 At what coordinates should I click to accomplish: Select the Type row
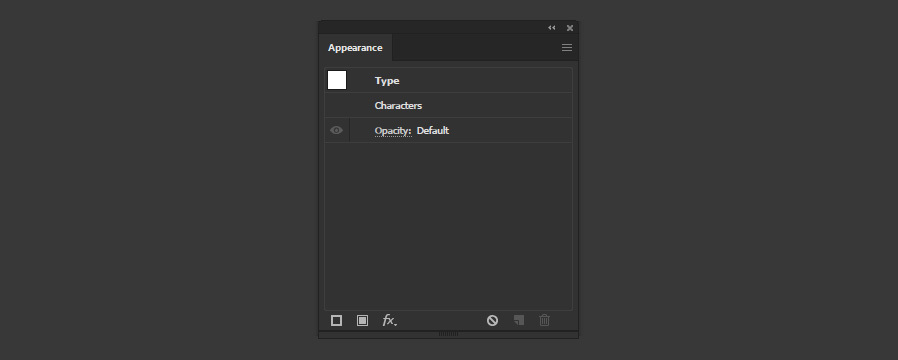tap(448, 81)
